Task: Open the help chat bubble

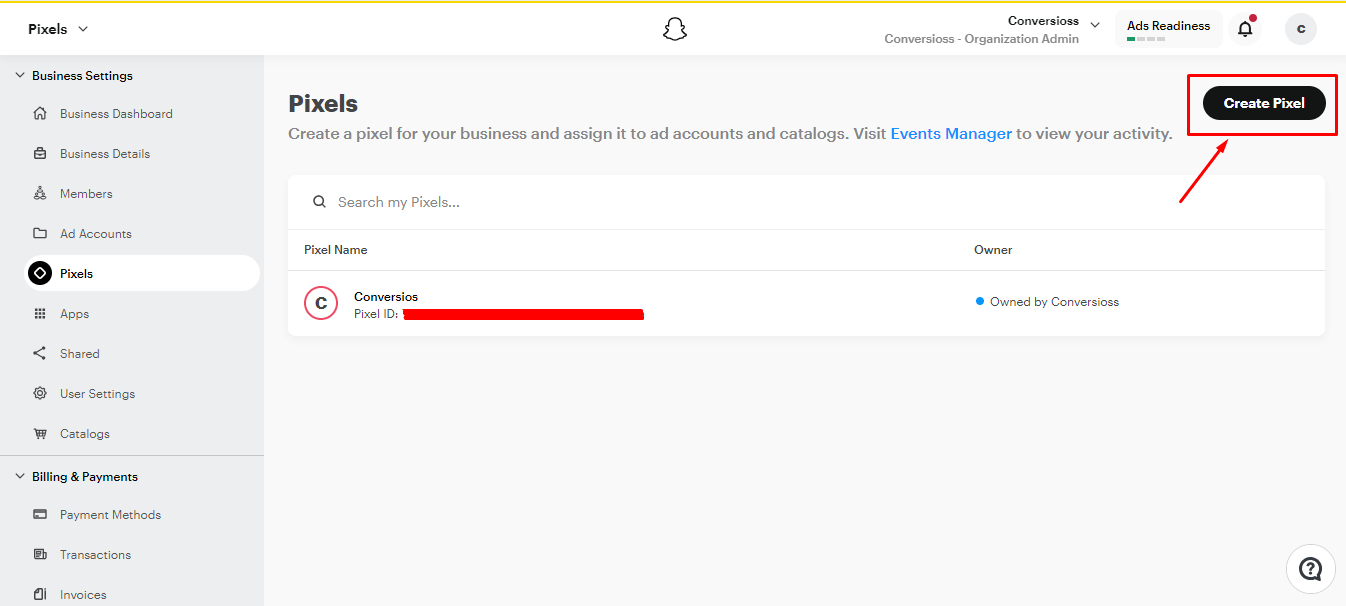Action: (x=1310, y=569)
